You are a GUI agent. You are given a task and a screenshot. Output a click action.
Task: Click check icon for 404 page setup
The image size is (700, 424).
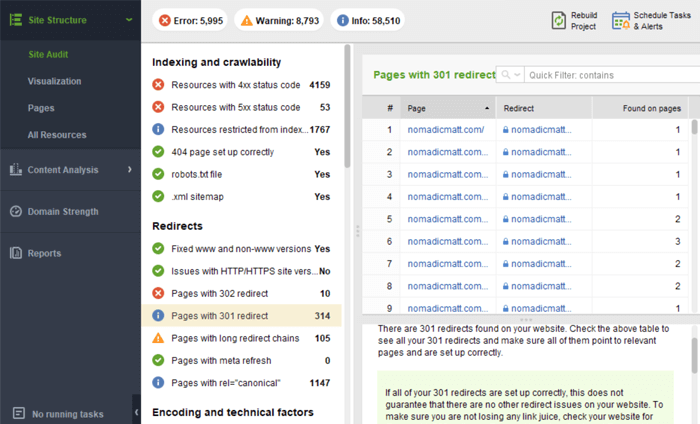pos(158,151)
